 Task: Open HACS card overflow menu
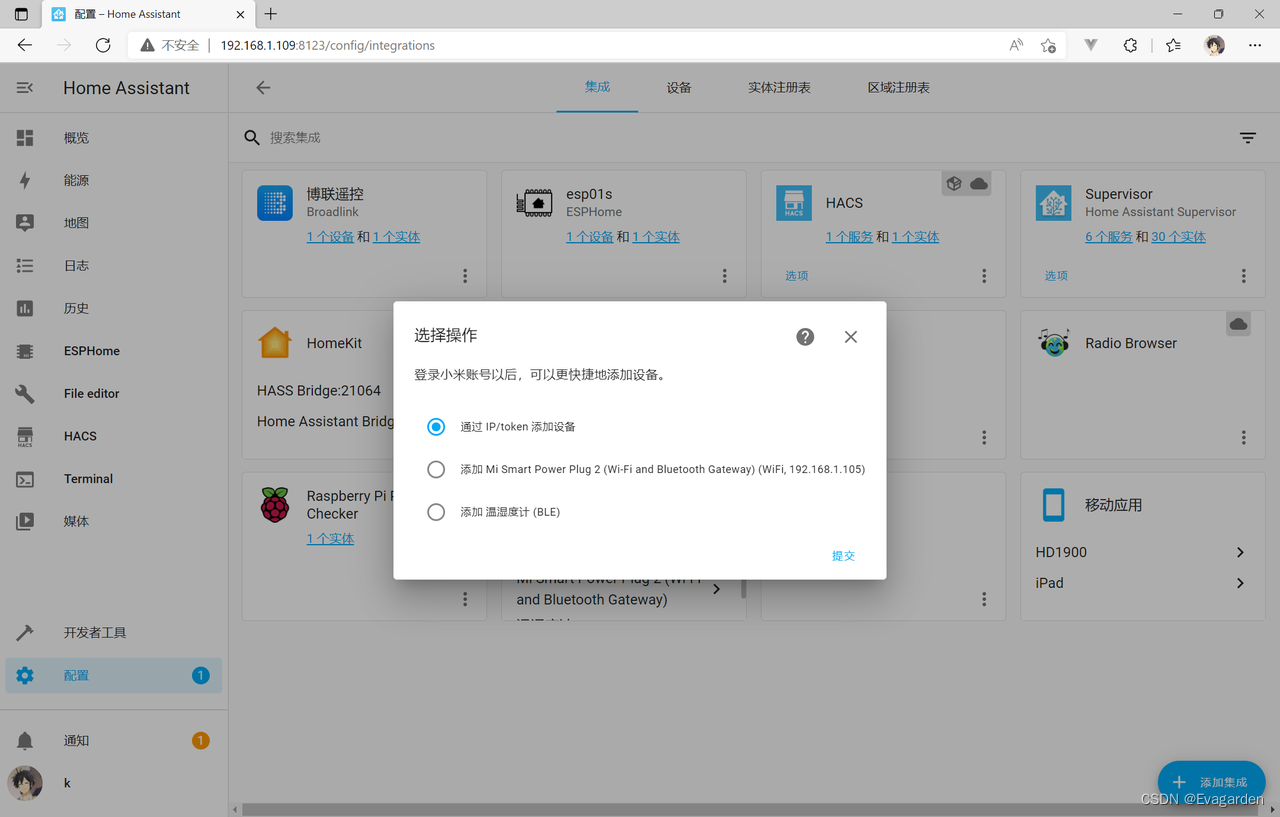[x=984, y=276]
